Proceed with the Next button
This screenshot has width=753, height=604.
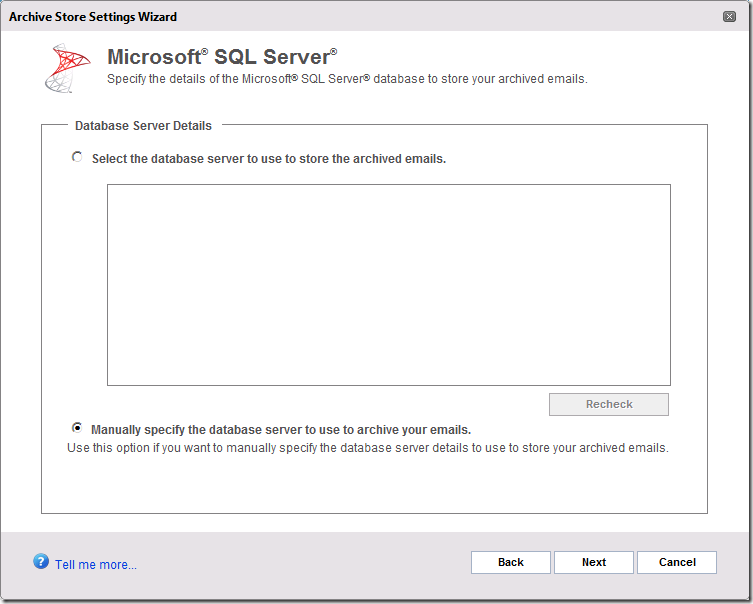coord(594,562)
